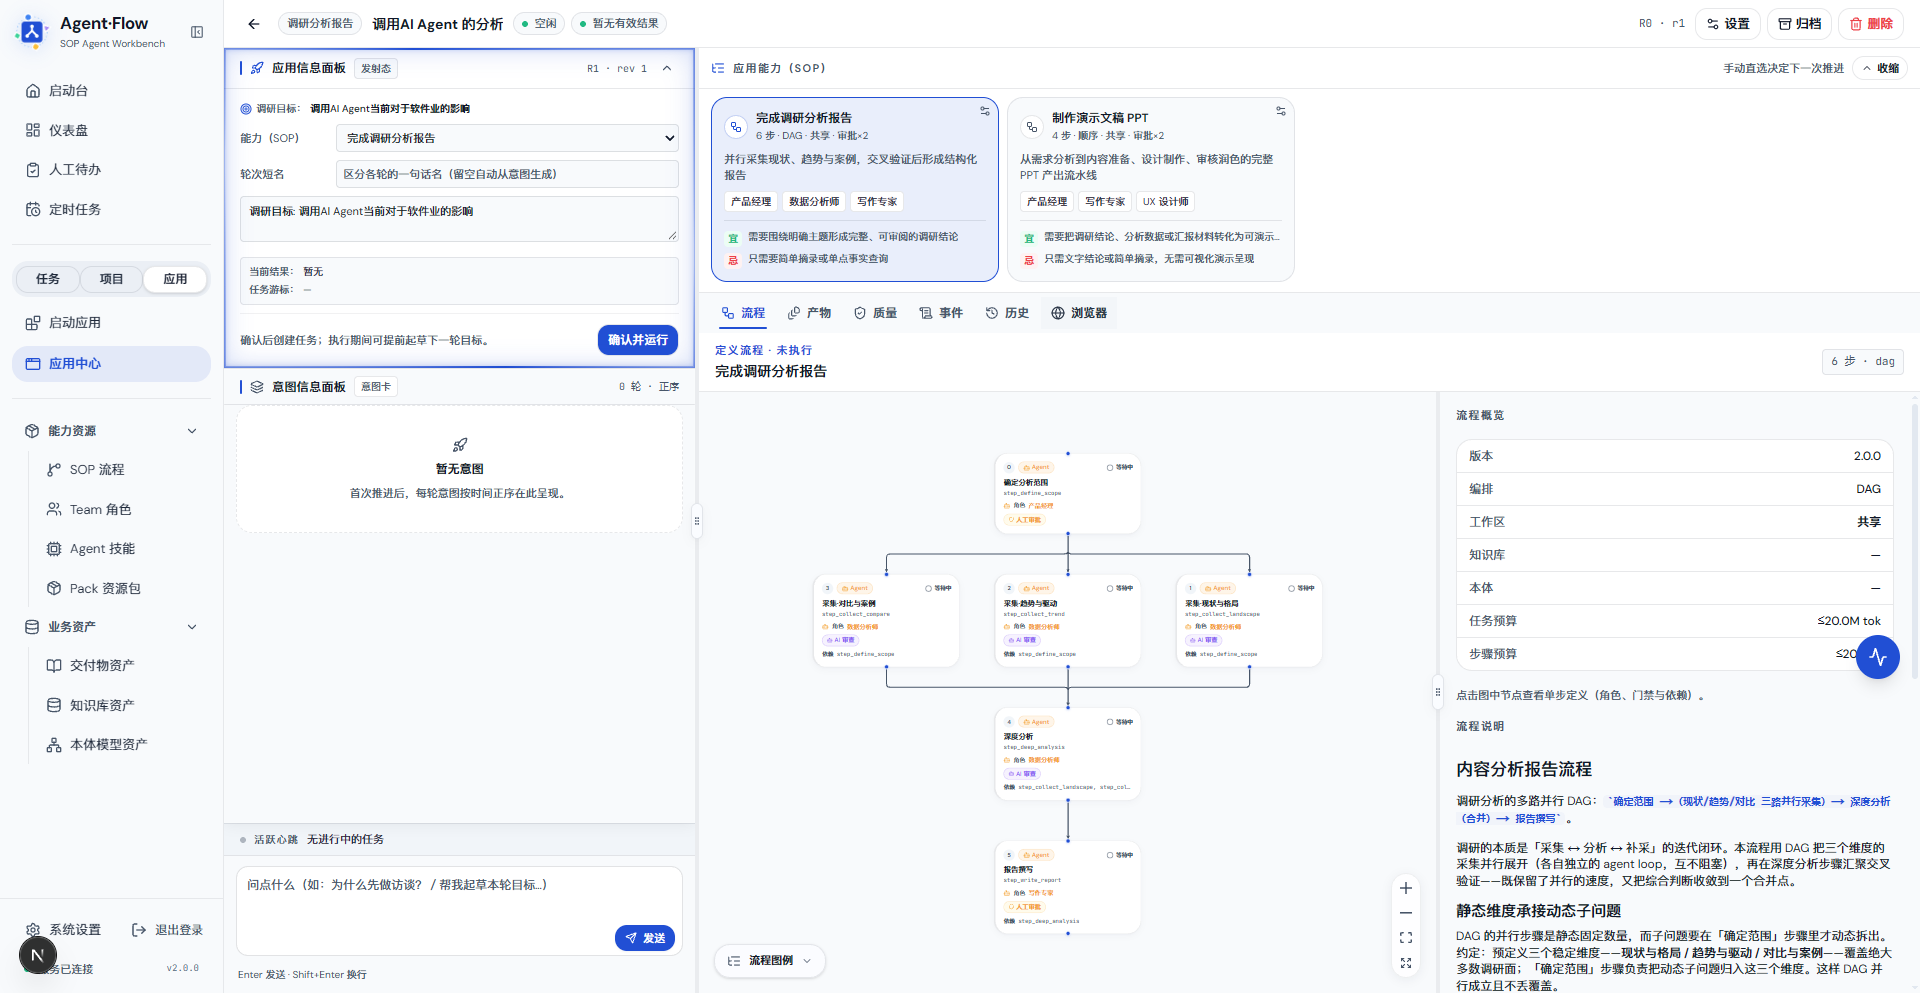Select the 报告撰写 flow node
1920x993 pixels.
(x=1068, y=888)
